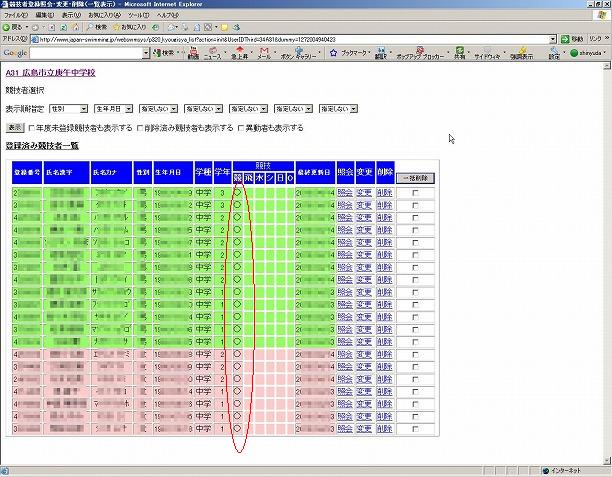Open the 性別 sort dropdown
Screen dimensions: 612x477
click(x=68, y=109)
